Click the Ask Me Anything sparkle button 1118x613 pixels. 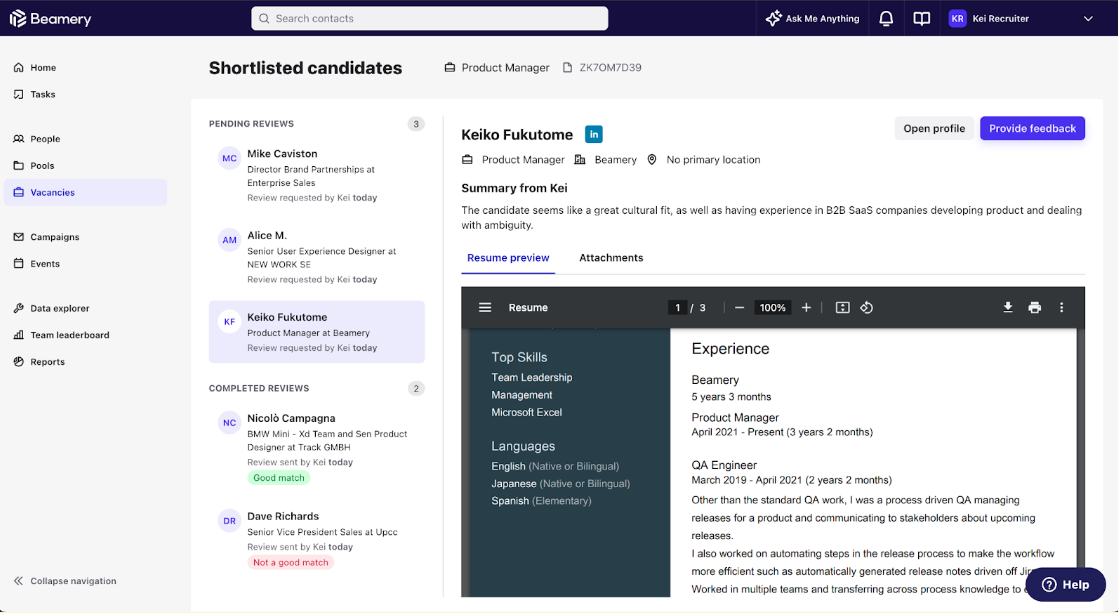pos(812,19)
